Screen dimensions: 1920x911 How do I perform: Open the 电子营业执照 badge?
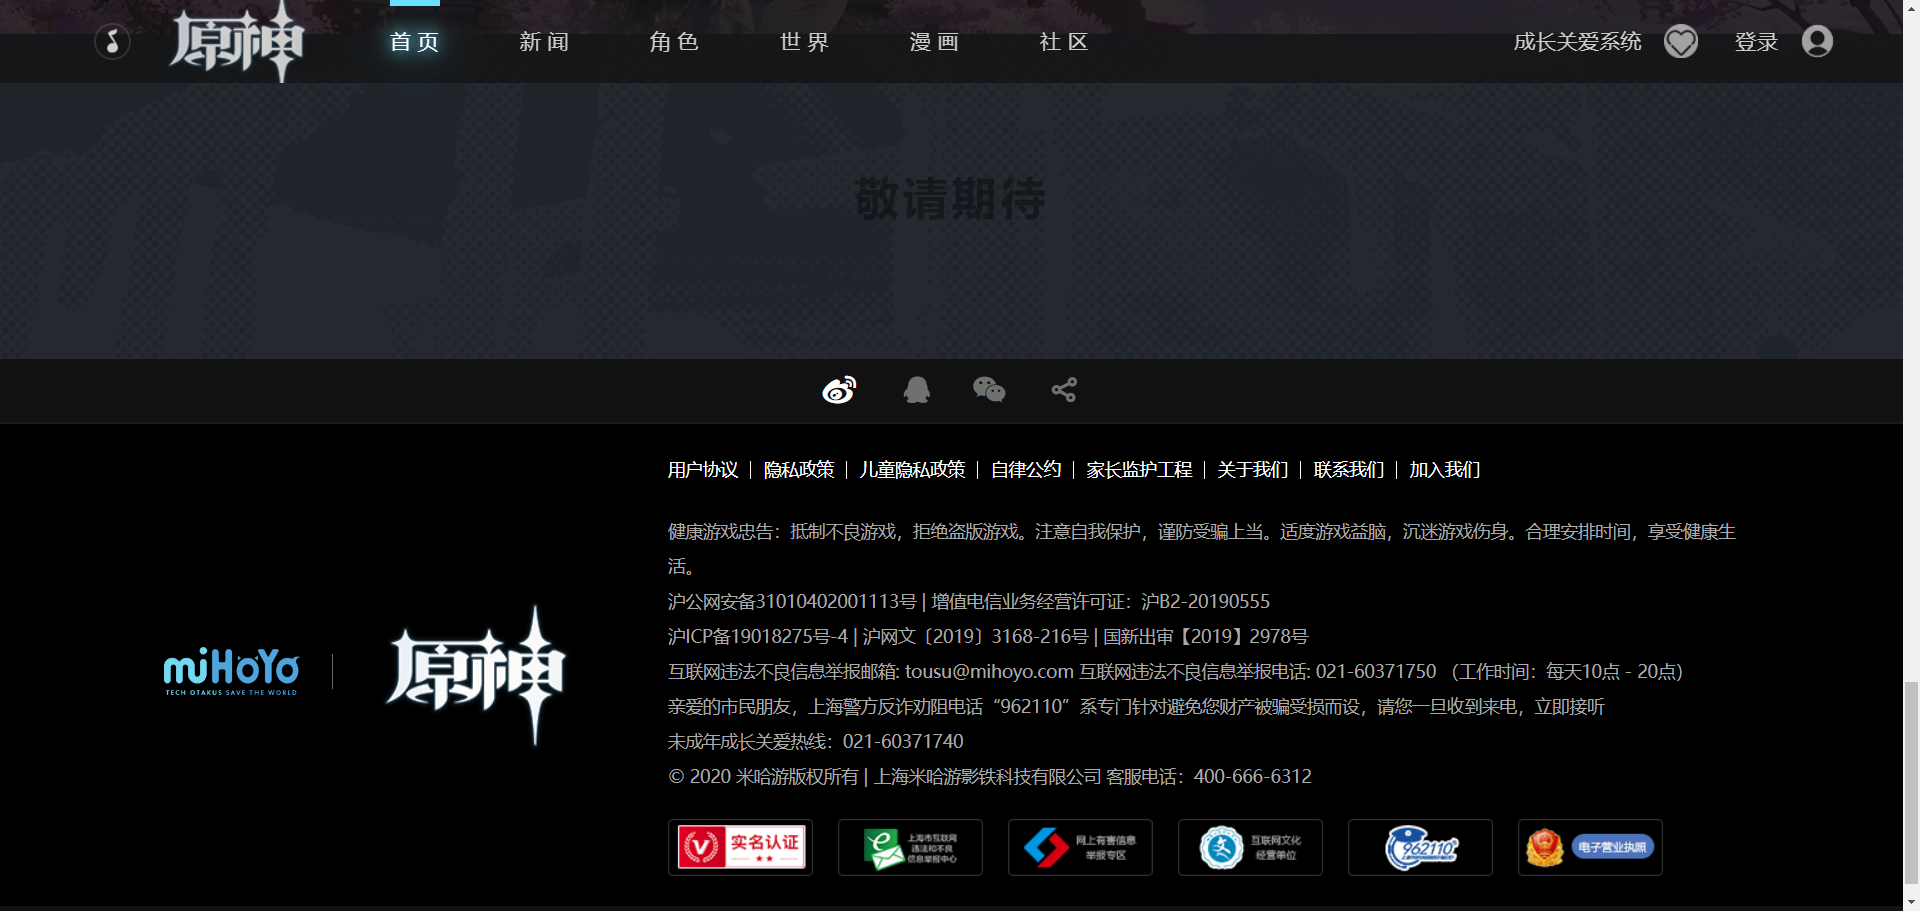(1590, 847)
